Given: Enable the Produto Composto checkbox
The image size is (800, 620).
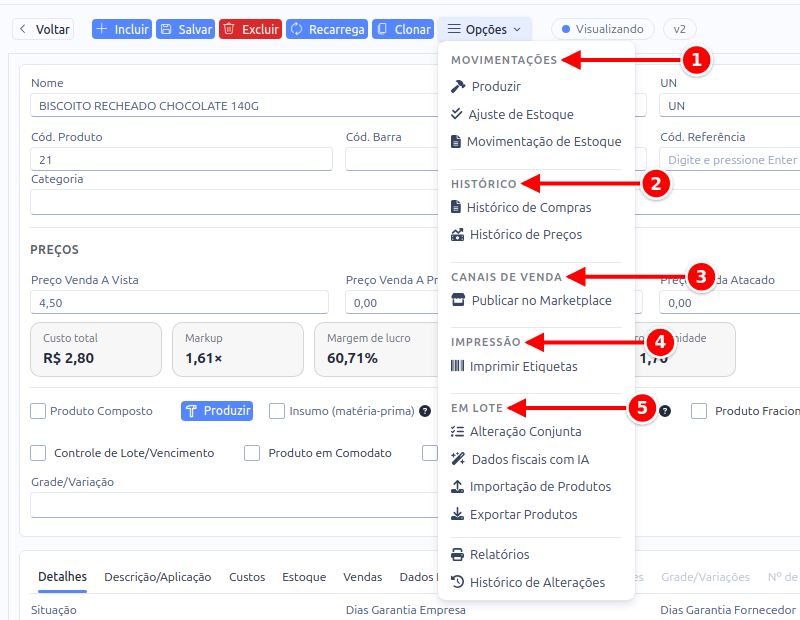Looking at the screenshot, I should click(38, 411).
